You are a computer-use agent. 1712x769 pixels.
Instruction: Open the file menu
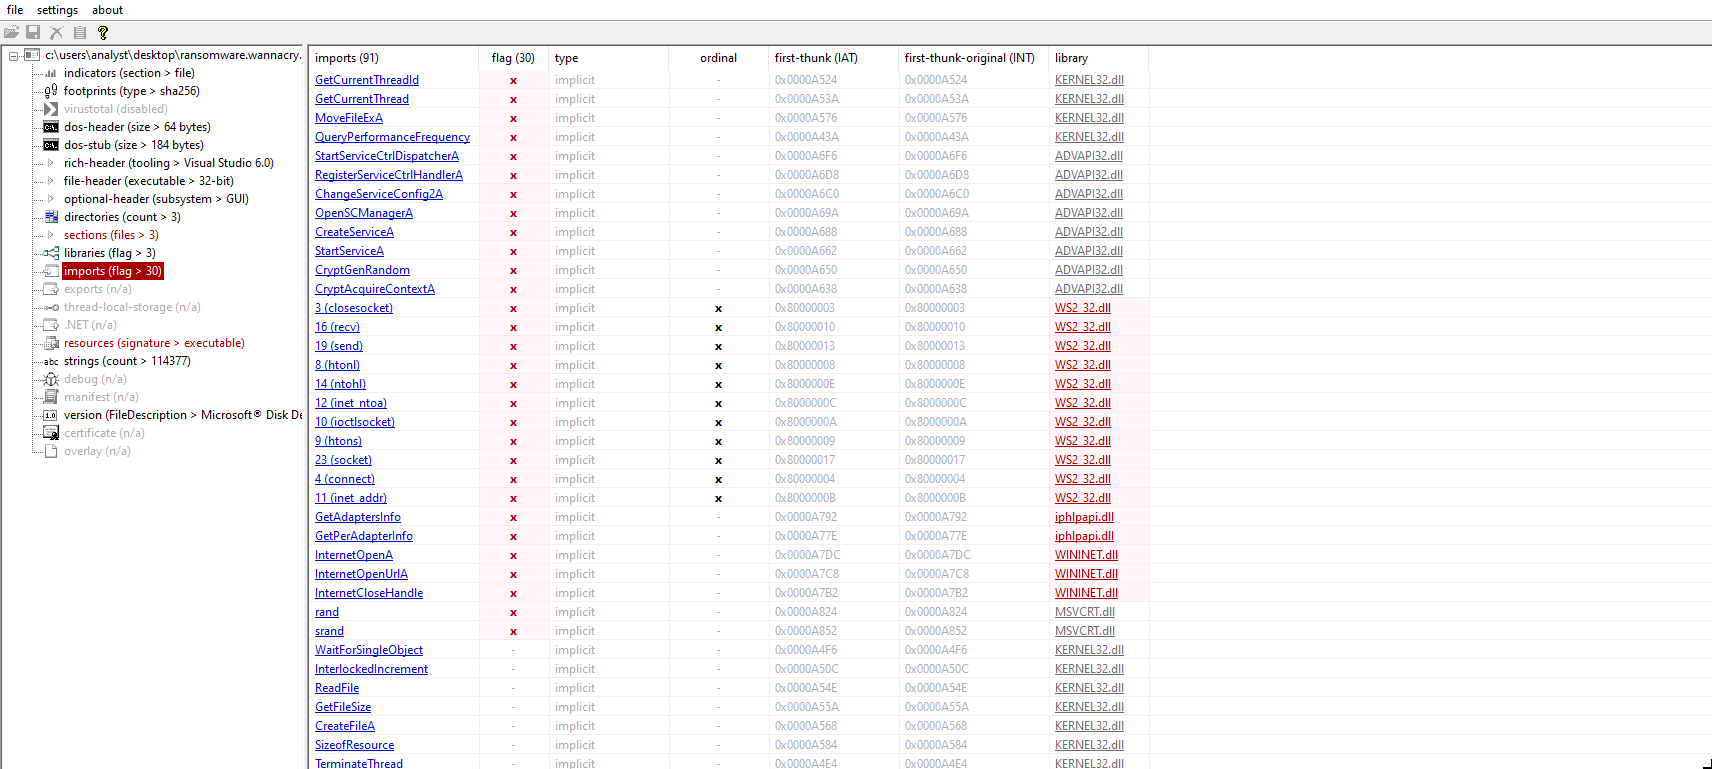pos(15,10)
